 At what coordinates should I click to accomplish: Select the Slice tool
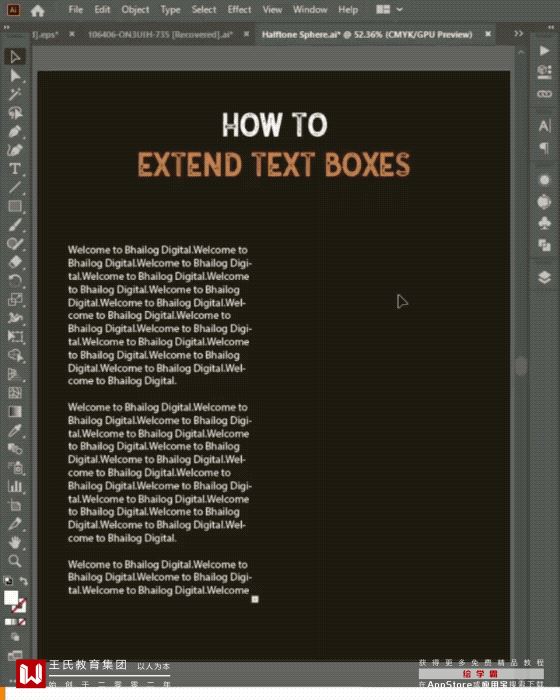pos(15,523)
